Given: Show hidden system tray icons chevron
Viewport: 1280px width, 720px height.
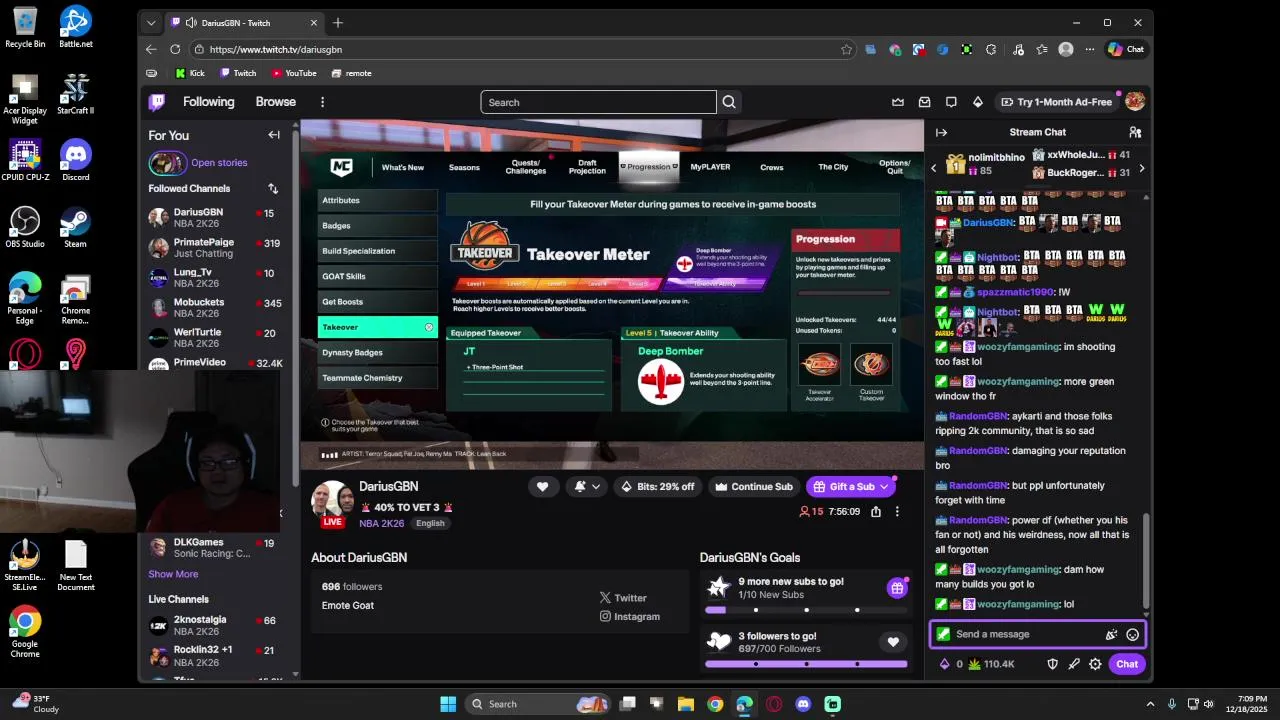Looking at the screenshot, I should [x=1150, y=704].
